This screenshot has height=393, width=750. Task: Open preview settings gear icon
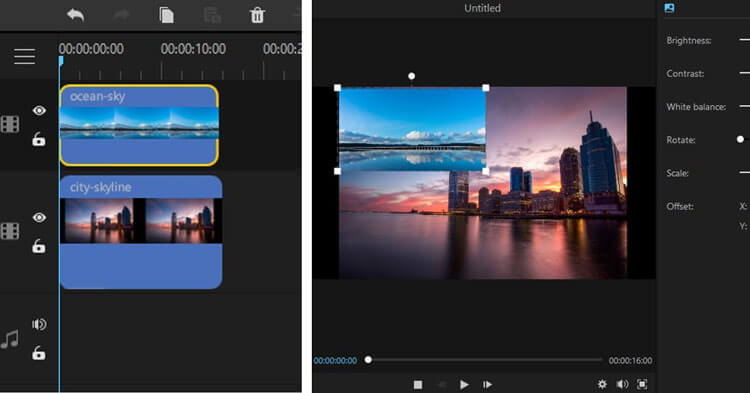coord(602,384)
